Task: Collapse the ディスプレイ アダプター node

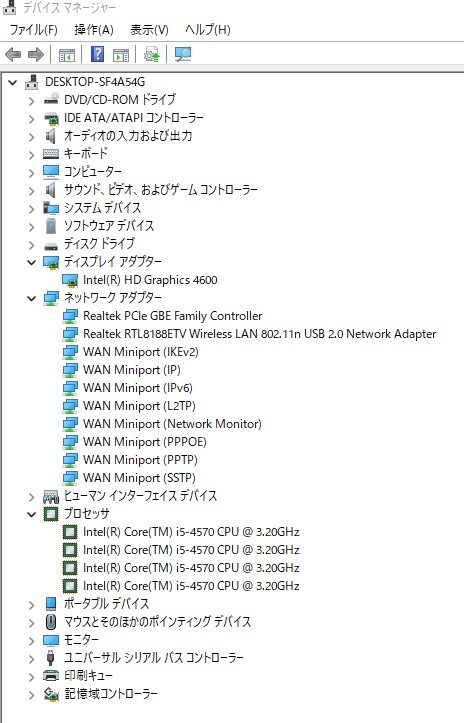Action: coord(31,262)
